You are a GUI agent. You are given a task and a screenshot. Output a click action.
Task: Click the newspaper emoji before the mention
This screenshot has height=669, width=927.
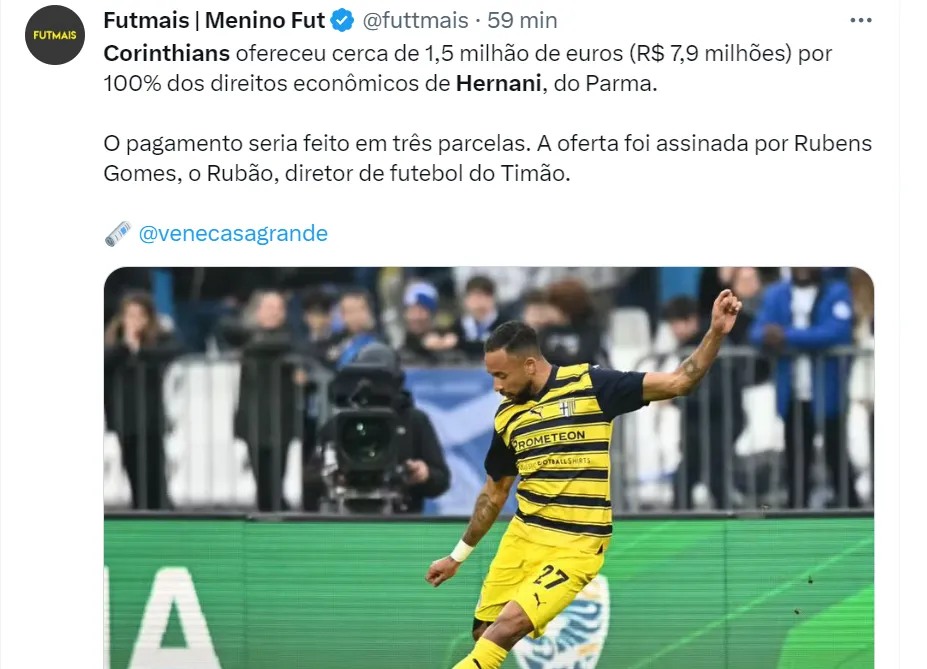tap(118, 233)
